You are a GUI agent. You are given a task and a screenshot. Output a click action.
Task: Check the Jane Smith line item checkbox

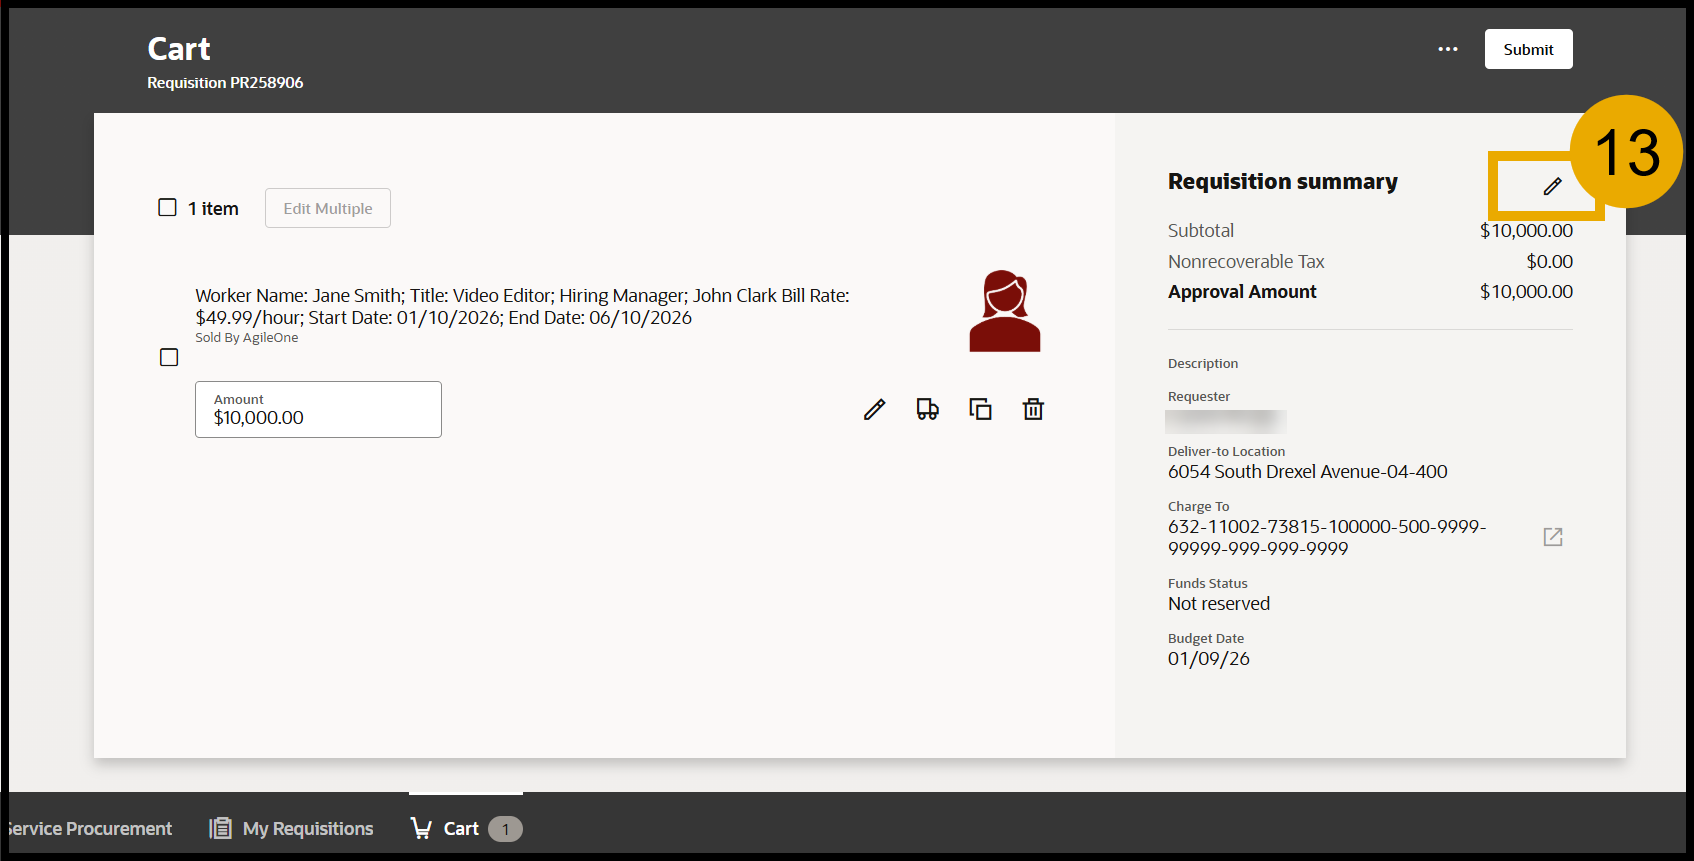coord(169,357)
